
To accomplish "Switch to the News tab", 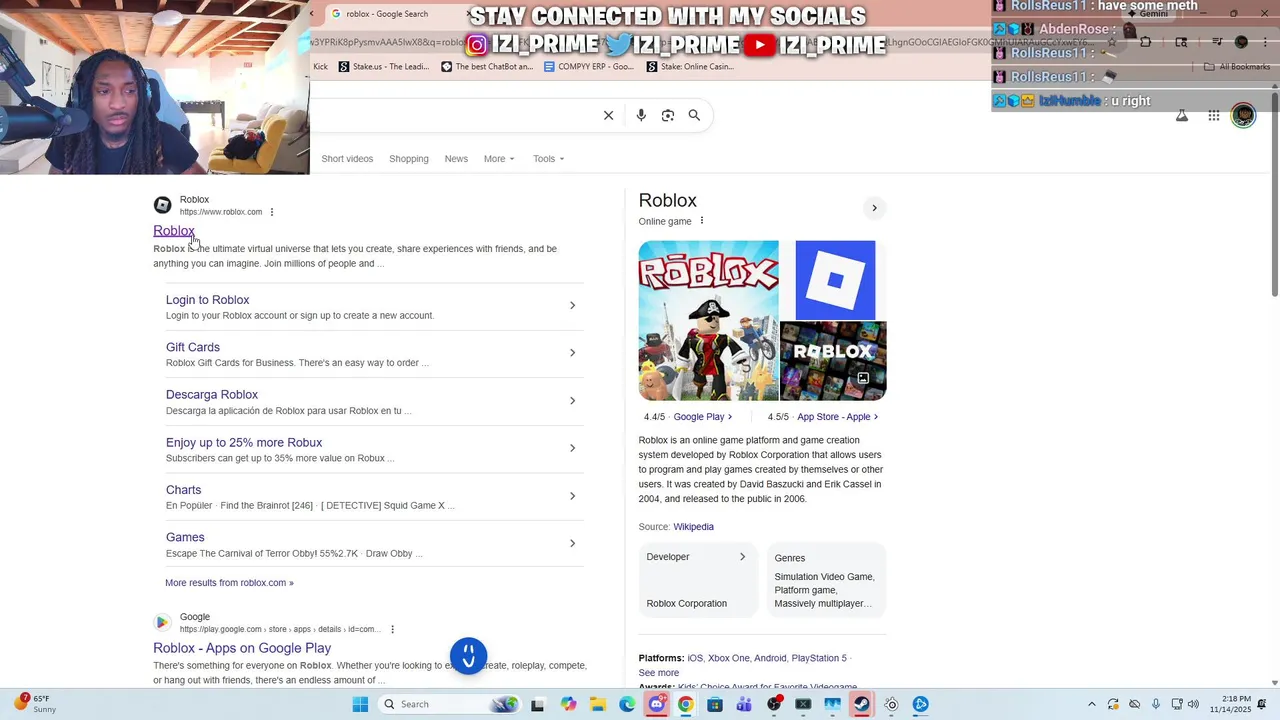I will tap(456, 159).
